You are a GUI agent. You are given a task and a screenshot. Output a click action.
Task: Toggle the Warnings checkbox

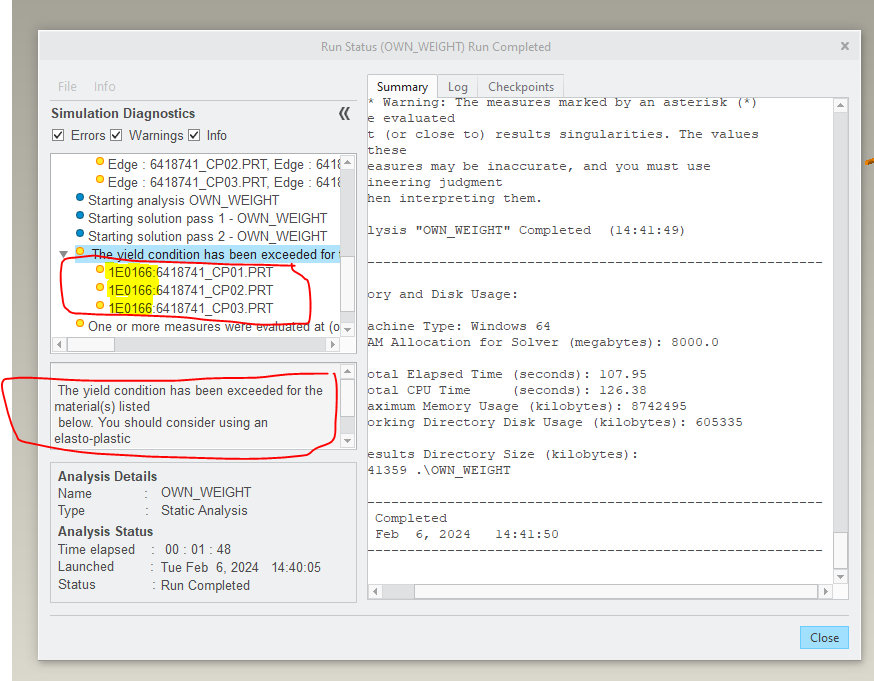tap(116, 136)
